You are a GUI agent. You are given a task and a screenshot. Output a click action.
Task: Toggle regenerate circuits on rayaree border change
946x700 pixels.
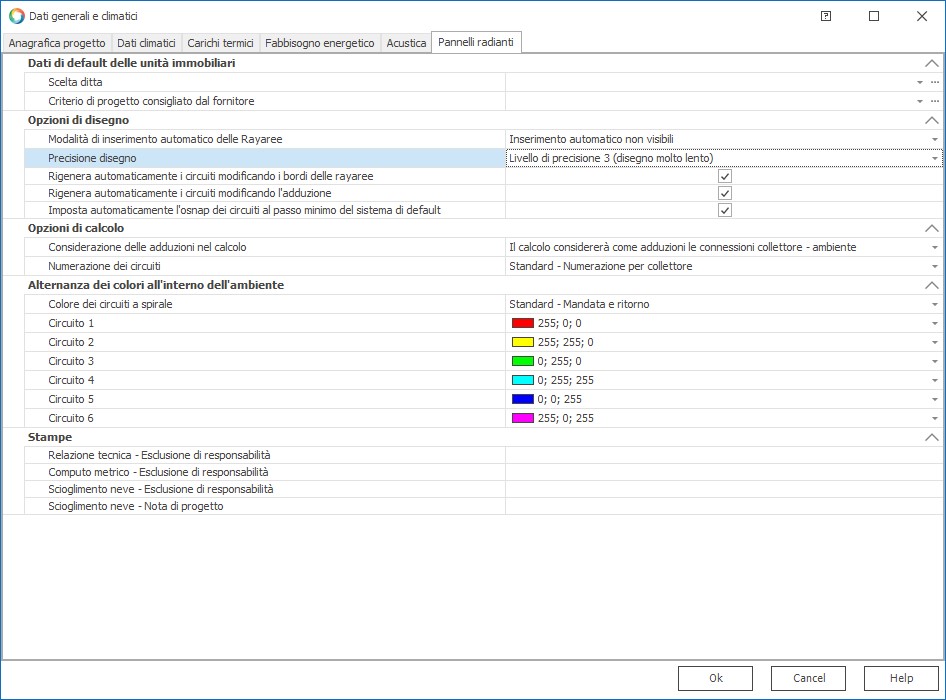(x=725, y=176)
